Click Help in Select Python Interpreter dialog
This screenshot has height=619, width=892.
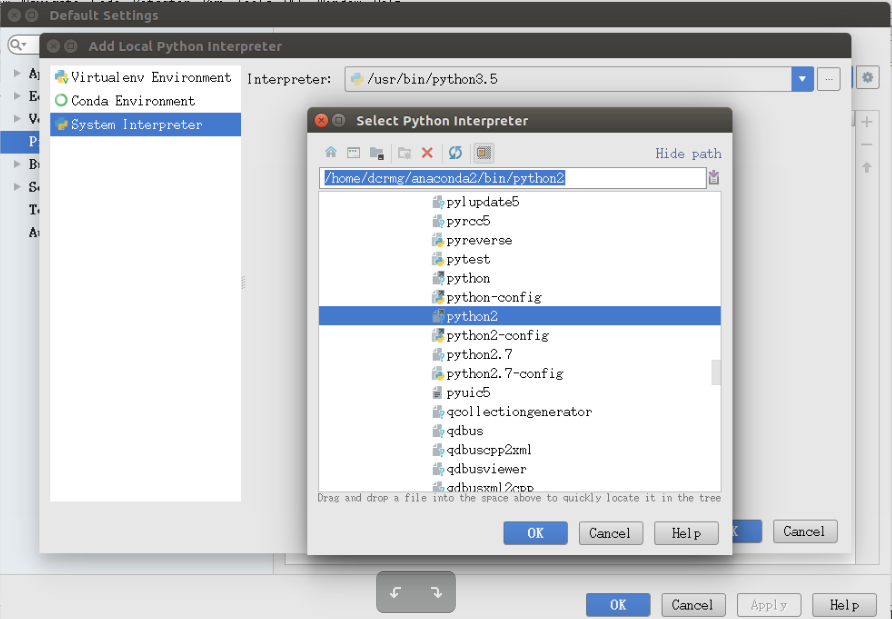[x=686, y=533]
